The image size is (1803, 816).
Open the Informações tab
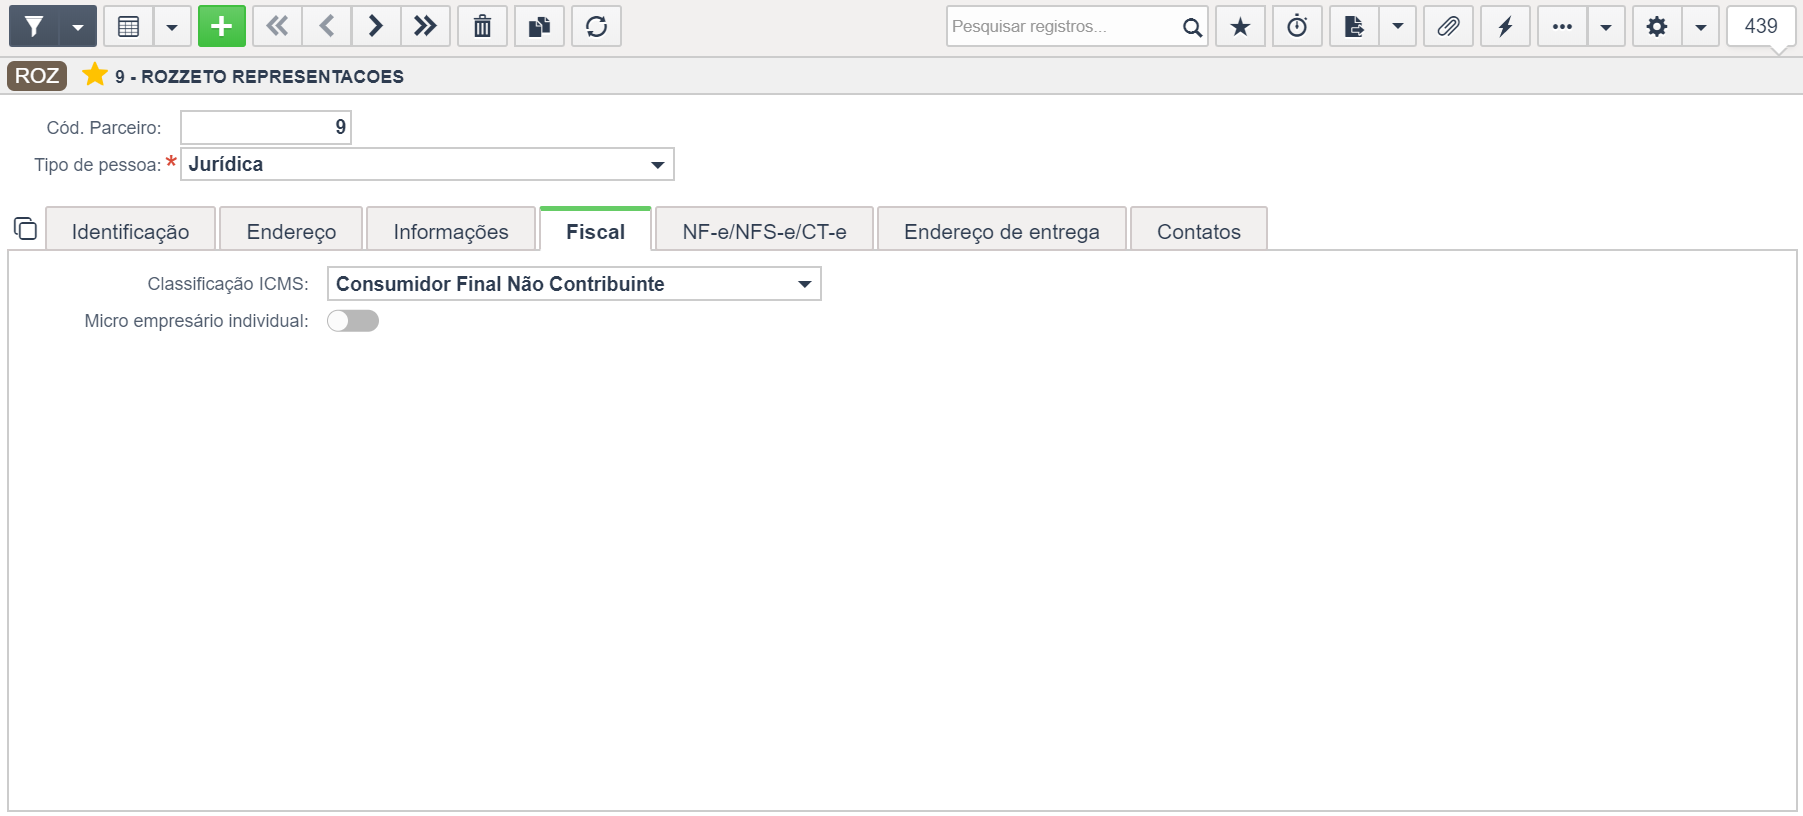[x=451, y=231]
